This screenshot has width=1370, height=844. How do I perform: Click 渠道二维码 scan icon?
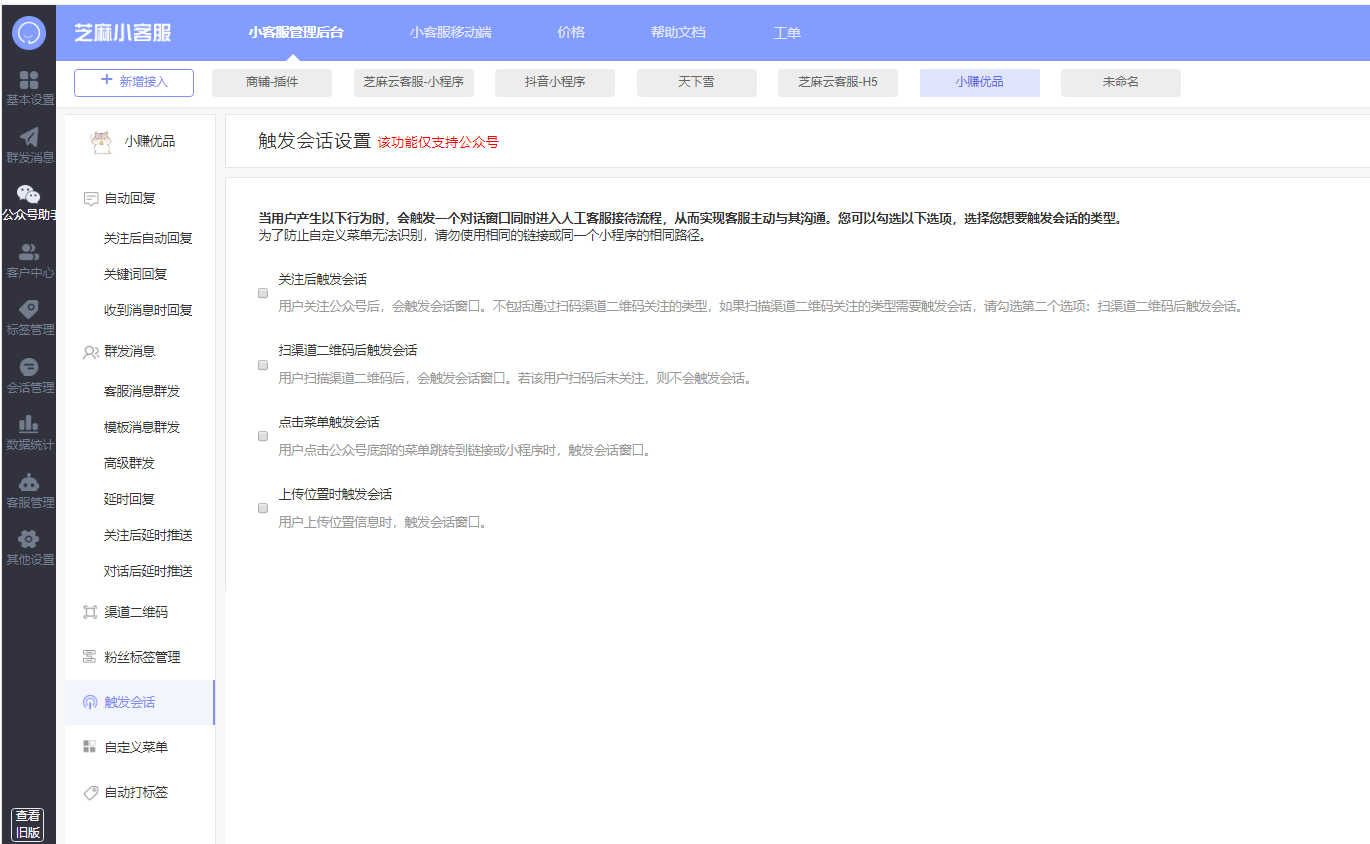click(x=90, y=612)
